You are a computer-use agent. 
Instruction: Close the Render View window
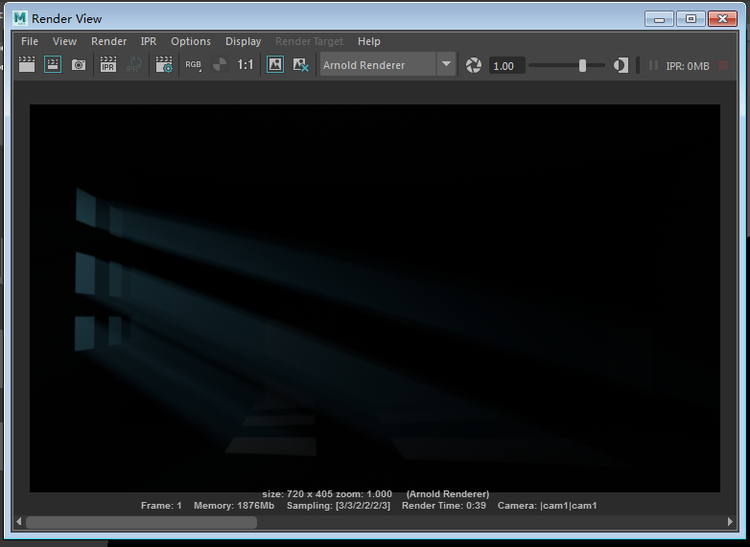(x=723, y=19)
